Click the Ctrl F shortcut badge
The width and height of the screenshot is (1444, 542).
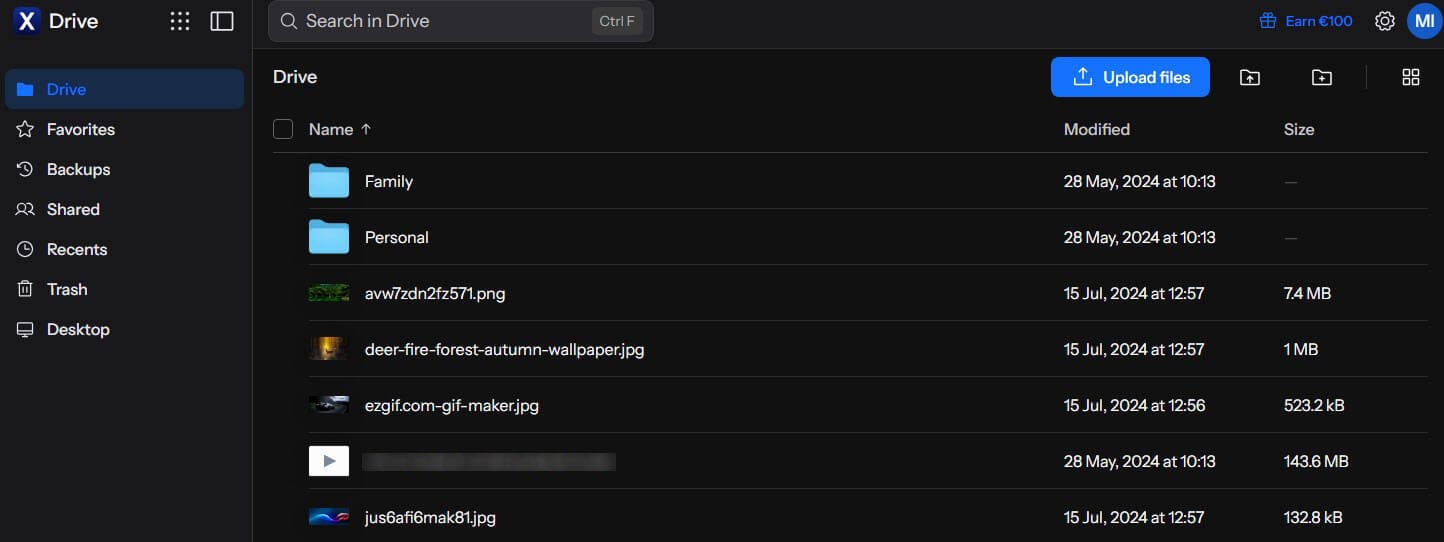pos(617,21)
